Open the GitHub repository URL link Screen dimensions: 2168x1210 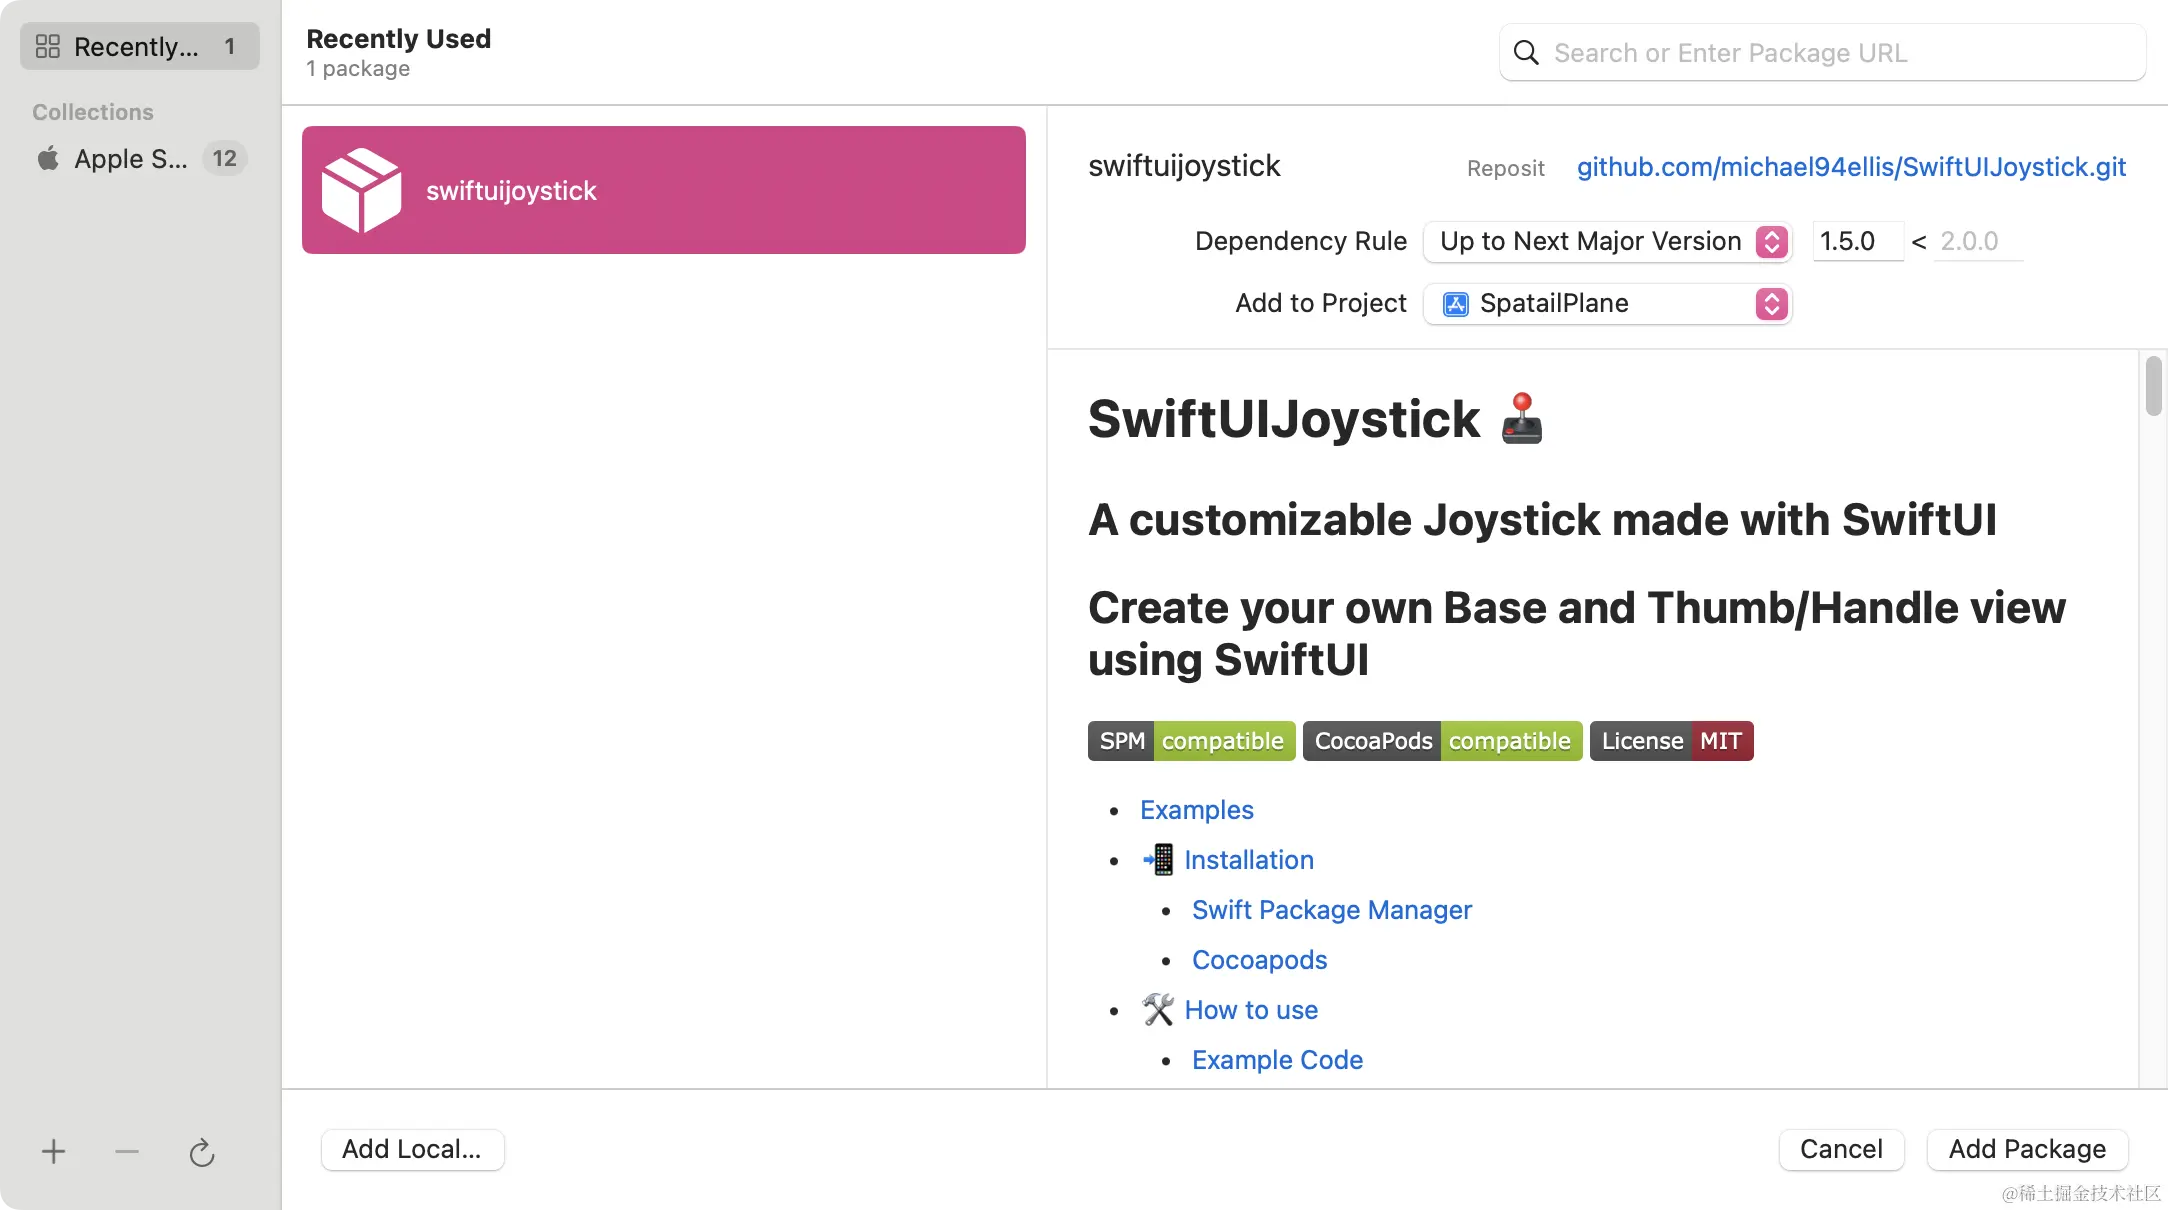(1851, 167)
